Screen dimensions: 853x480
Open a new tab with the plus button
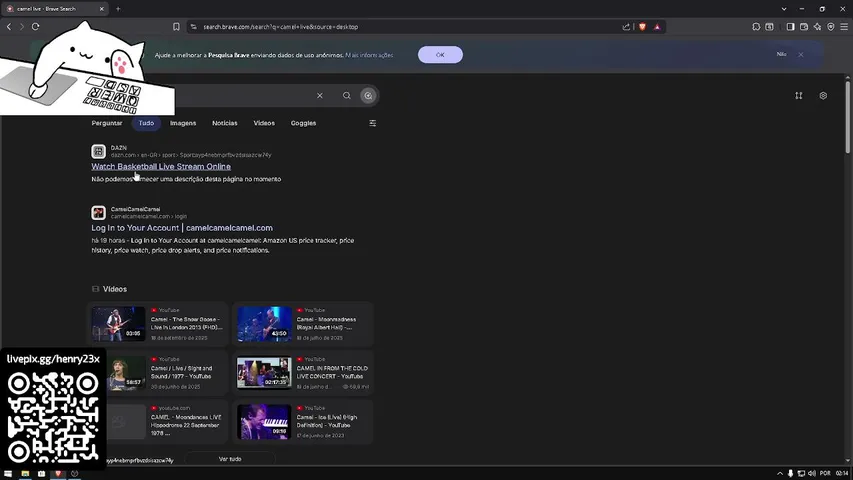(x=118, y=9)
